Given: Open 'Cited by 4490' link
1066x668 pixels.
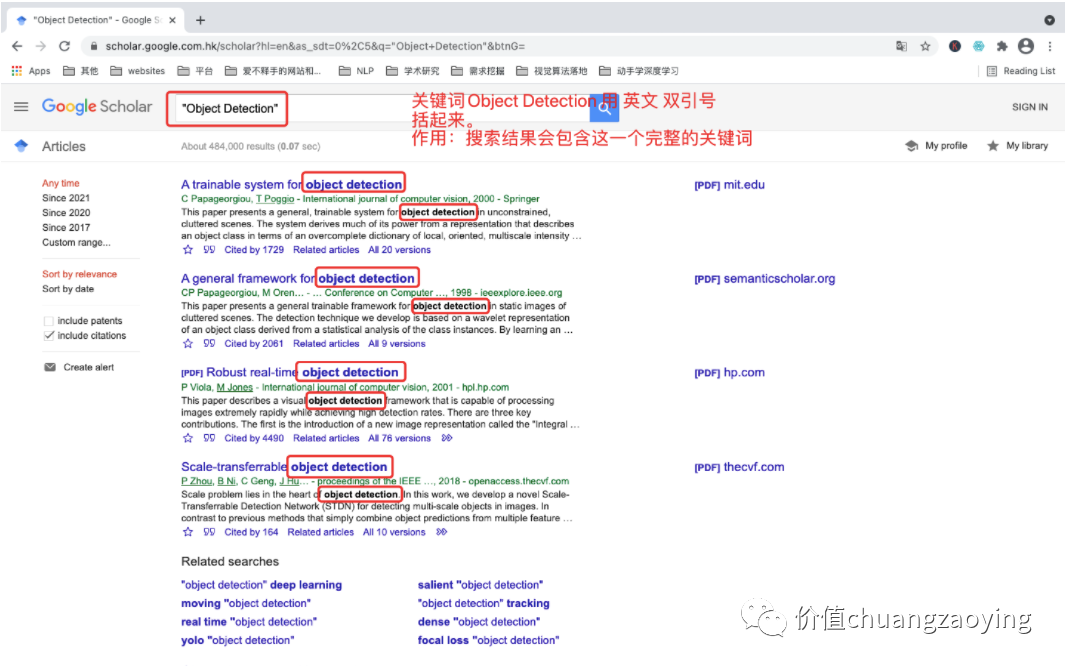Looking at the screenshot, I should click(254, 438).
